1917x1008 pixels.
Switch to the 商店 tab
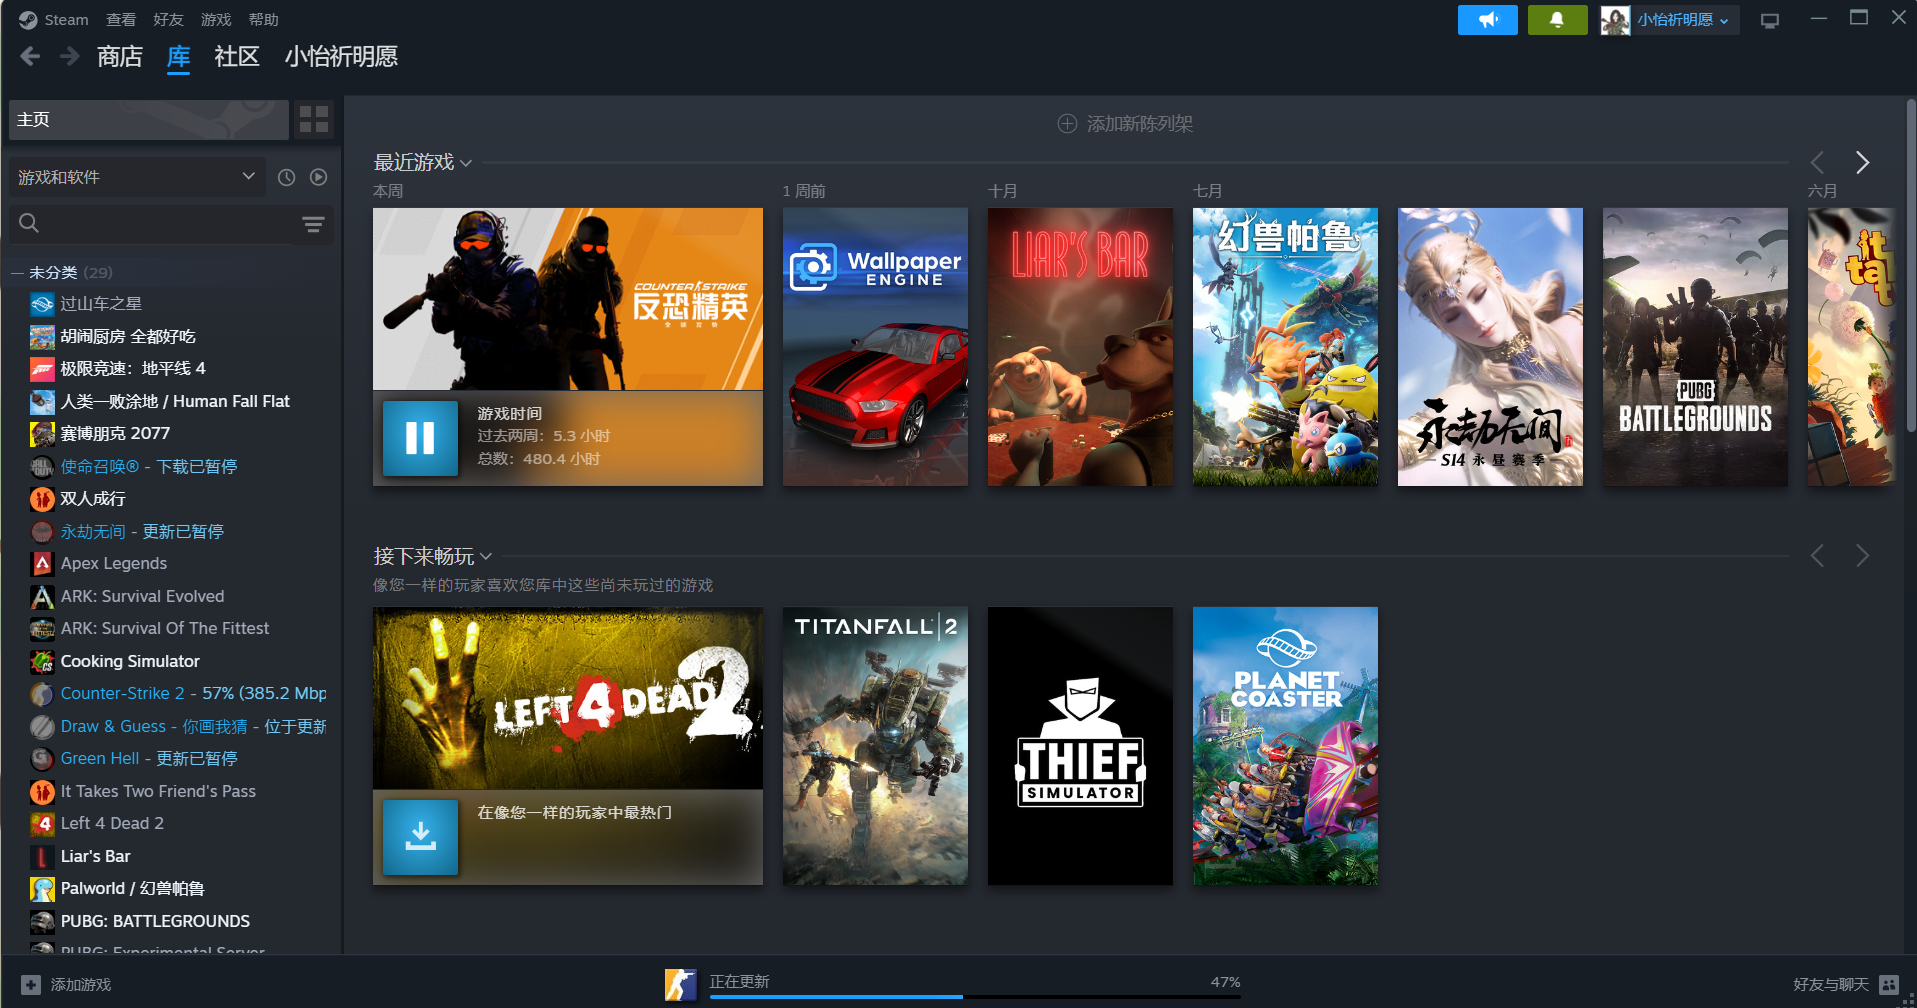(120, 56)
